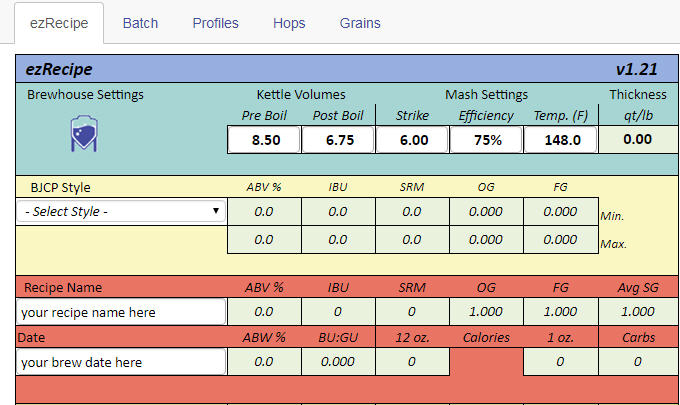Click the Date label
This screenshot has width=680, height=405.
[31, 337]
